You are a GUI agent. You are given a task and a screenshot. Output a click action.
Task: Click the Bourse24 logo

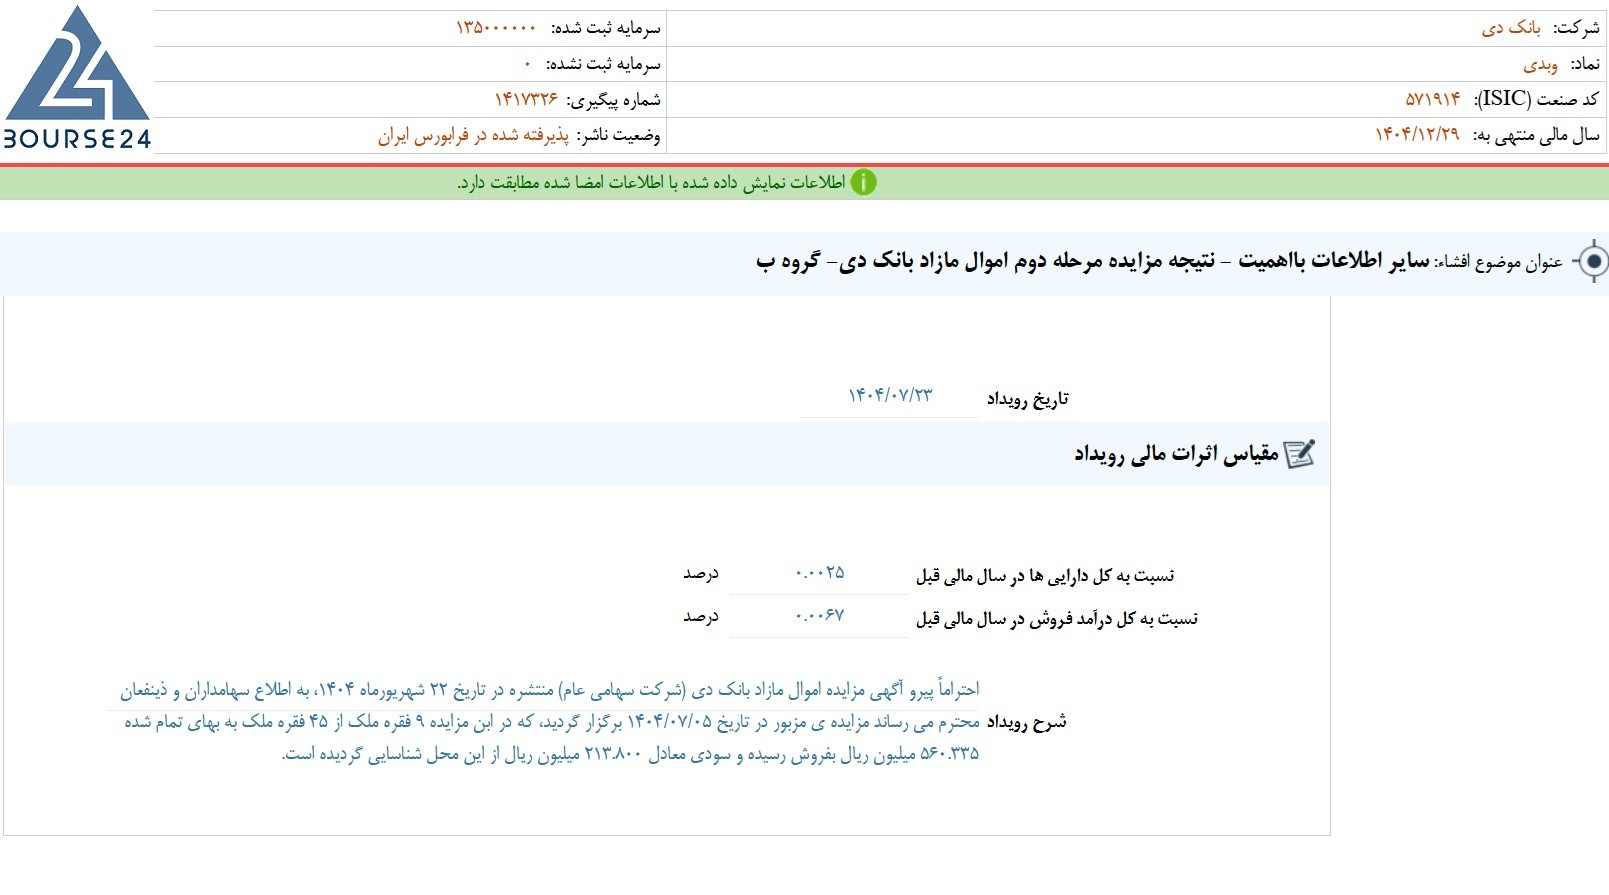(77, 78)
